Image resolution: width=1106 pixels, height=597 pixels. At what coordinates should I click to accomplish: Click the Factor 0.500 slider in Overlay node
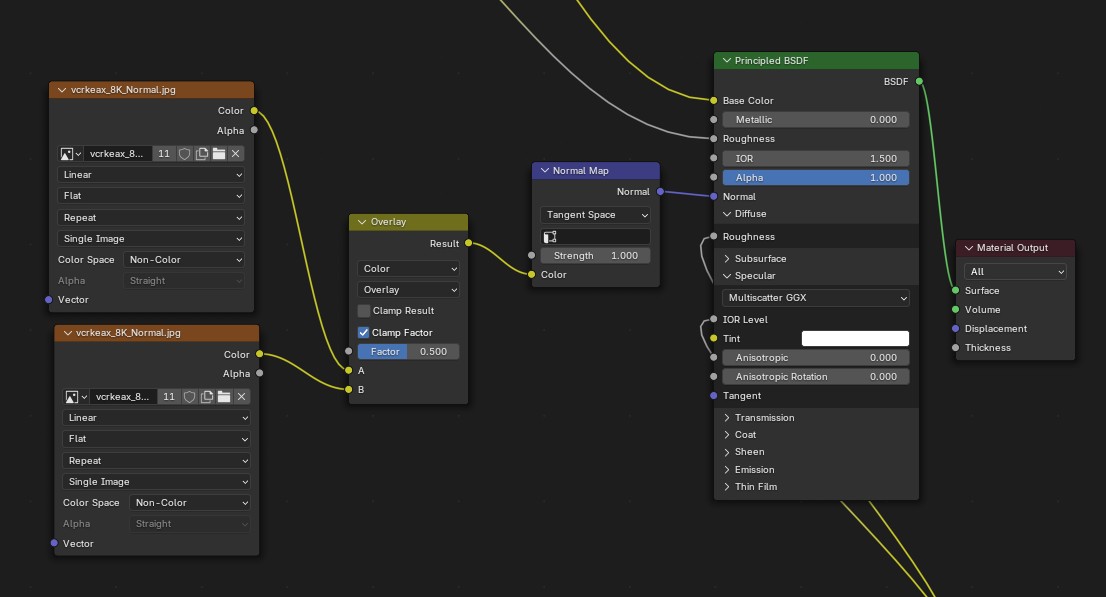click(x=408, y=351)
